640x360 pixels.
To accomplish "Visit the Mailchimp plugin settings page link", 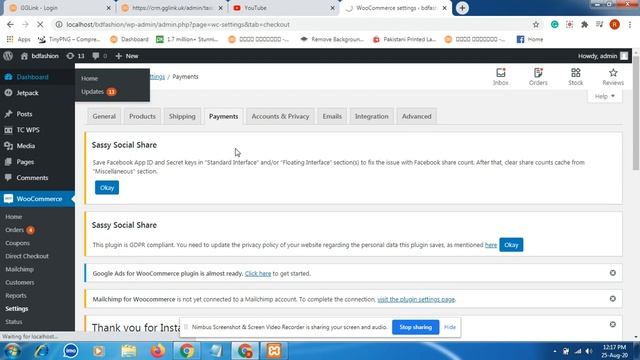I will [x=416, y=299].
